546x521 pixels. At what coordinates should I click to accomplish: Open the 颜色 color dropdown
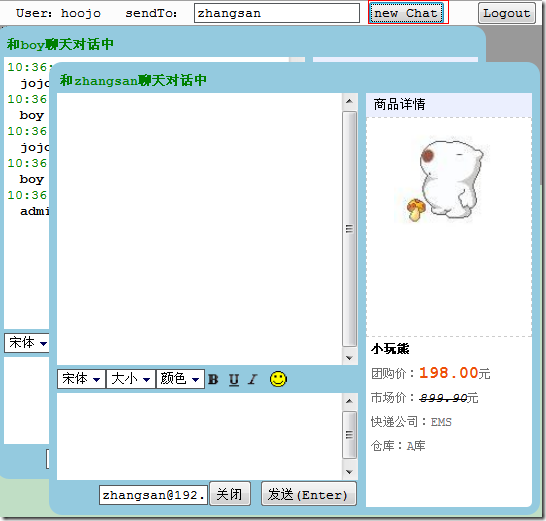[180, 379]
